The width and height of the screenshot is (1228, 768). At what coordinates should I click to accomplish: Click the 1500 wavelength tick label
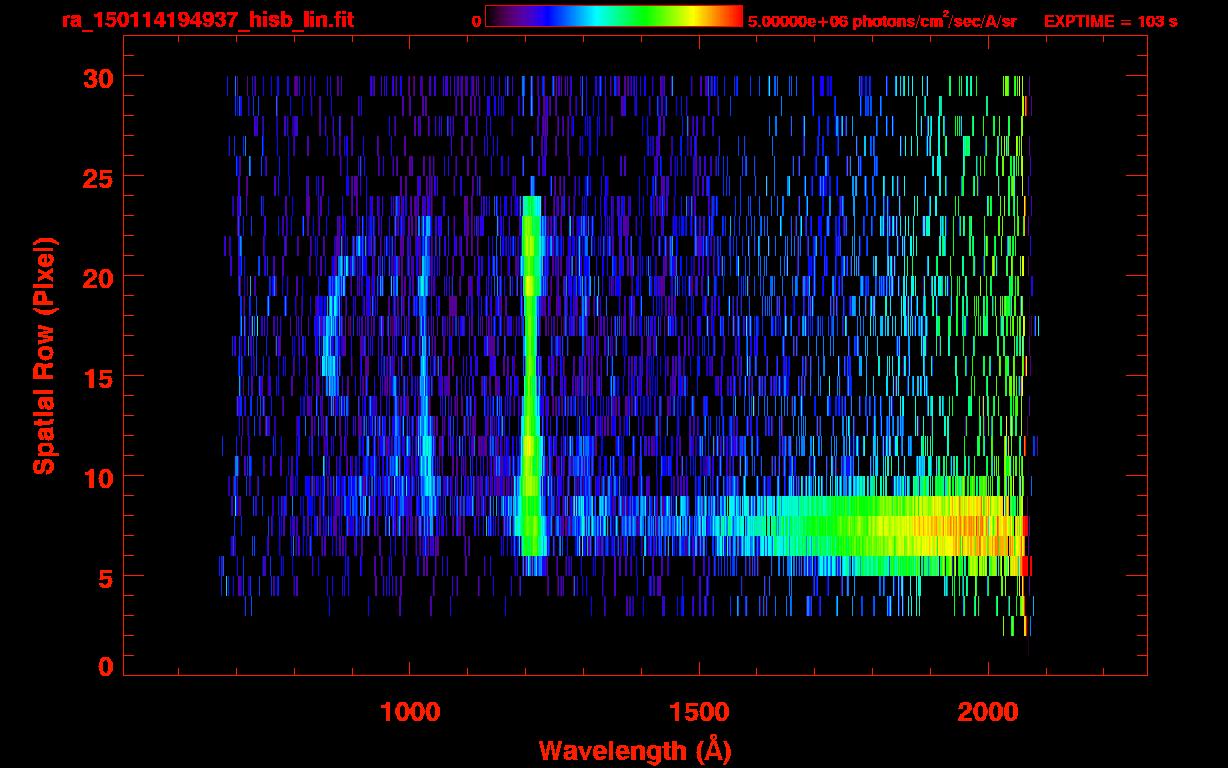coord(699,712)
